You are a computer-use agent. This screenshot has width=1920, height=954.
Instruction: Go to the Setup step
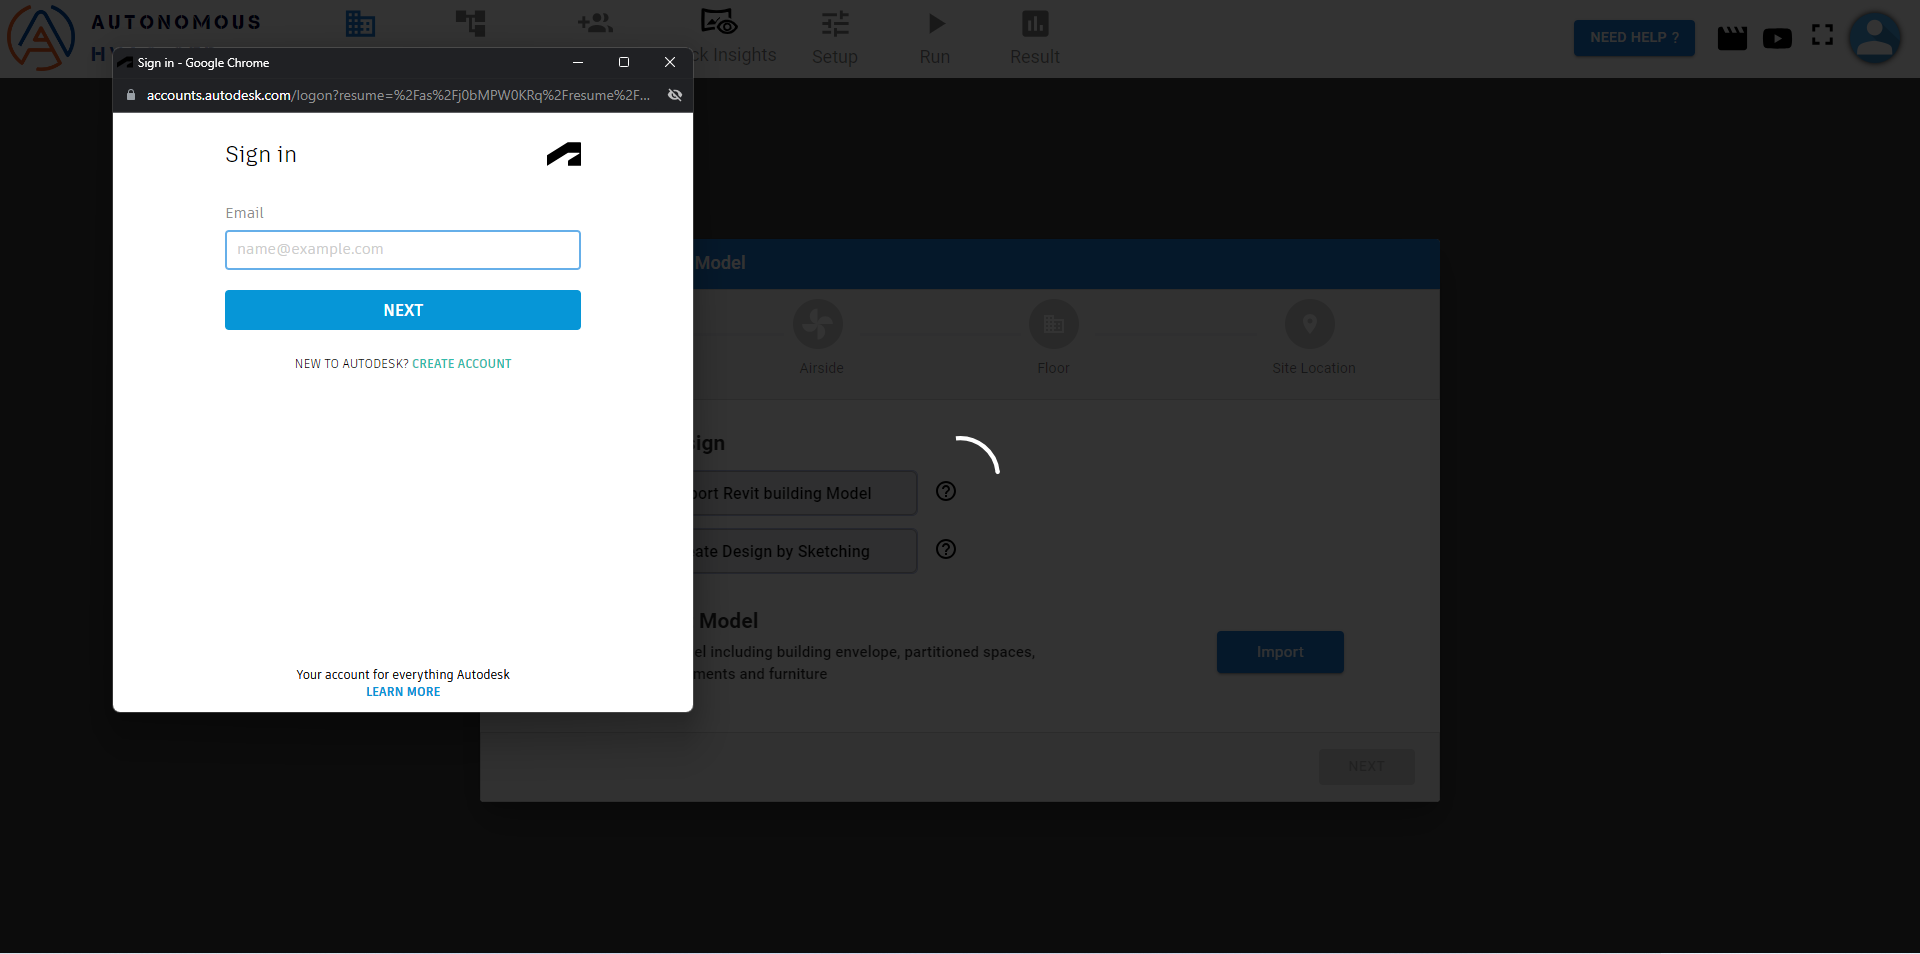[835, 38]
